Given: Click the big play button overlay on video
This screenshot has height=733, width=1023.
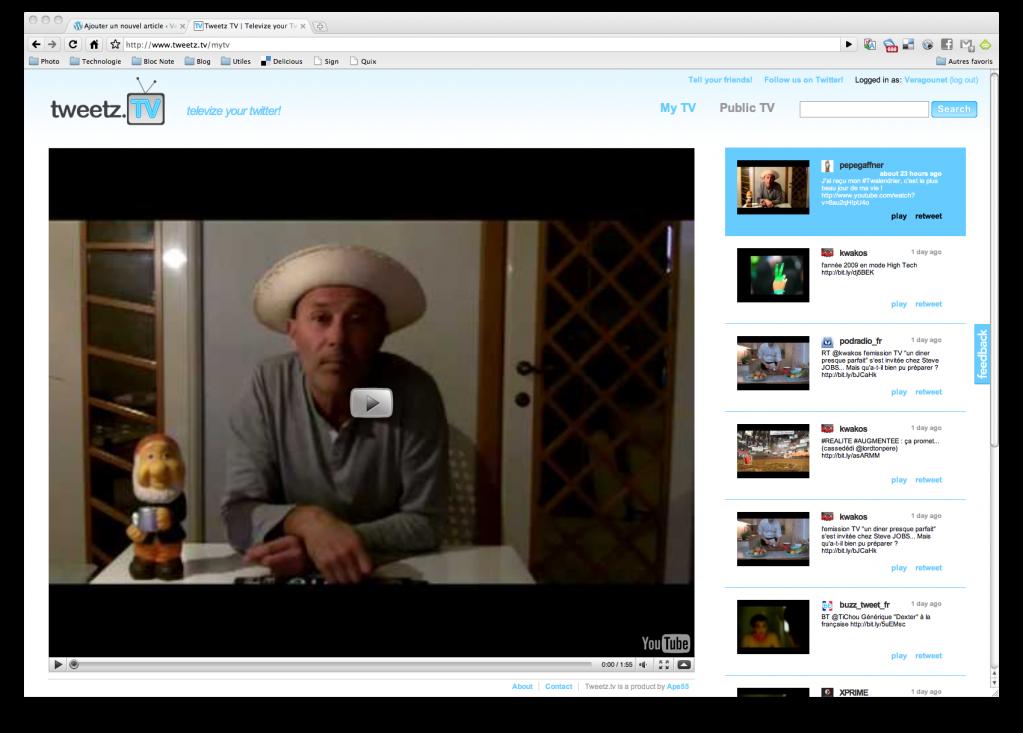Looking at the screenshot, I should (x=371, y=403).
